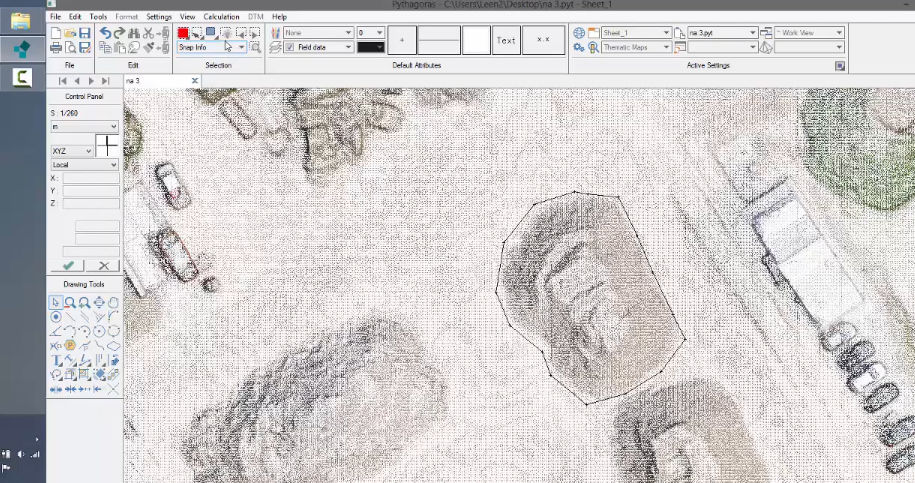Screen dimensions: 915x483
Task: Go to the first sheet with the navigation arrow
Action: click(x=62, y=81)
